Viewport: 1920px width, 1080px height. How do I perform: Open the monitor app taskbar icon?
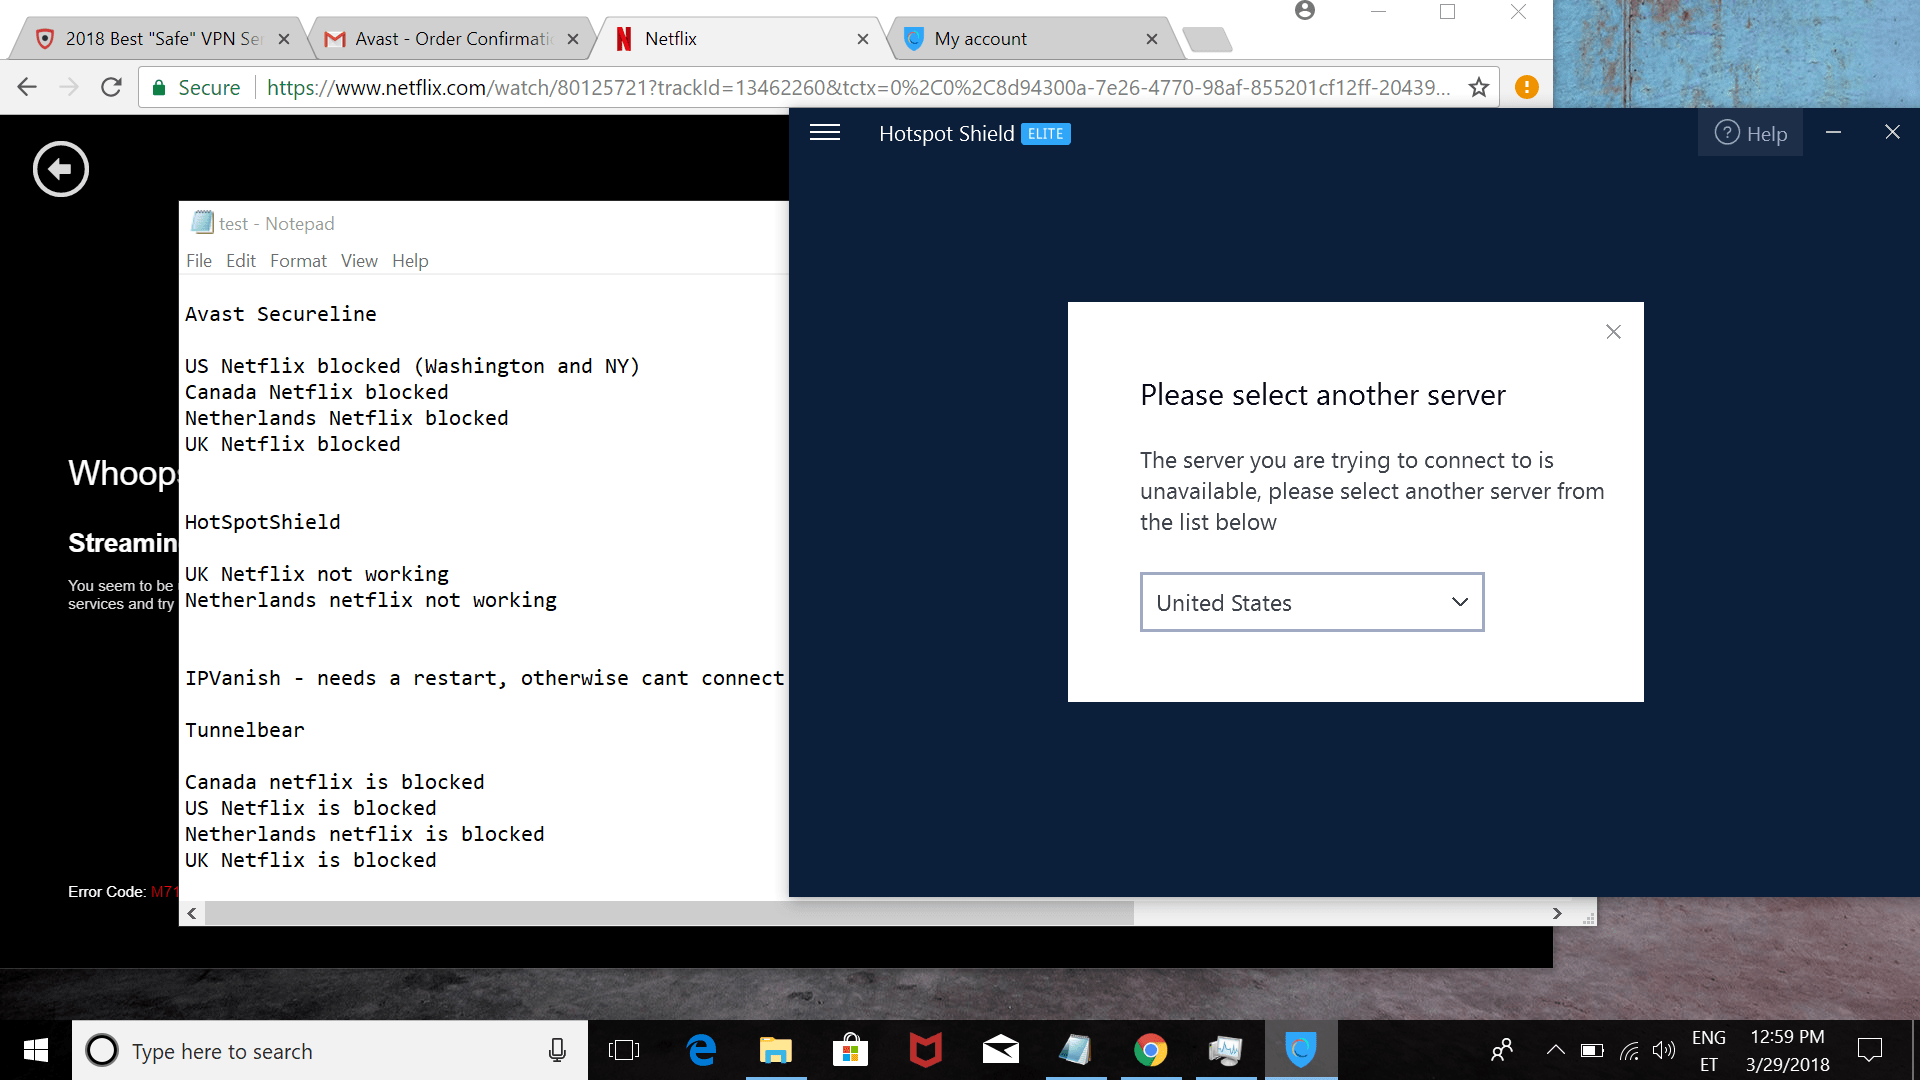point(1225,1050)
